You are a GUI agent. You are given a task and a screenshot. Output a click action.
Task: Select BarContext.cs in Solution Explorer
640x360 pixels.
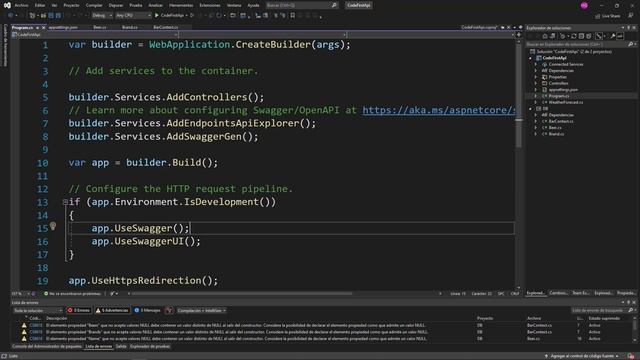click(x=561, y=121)
